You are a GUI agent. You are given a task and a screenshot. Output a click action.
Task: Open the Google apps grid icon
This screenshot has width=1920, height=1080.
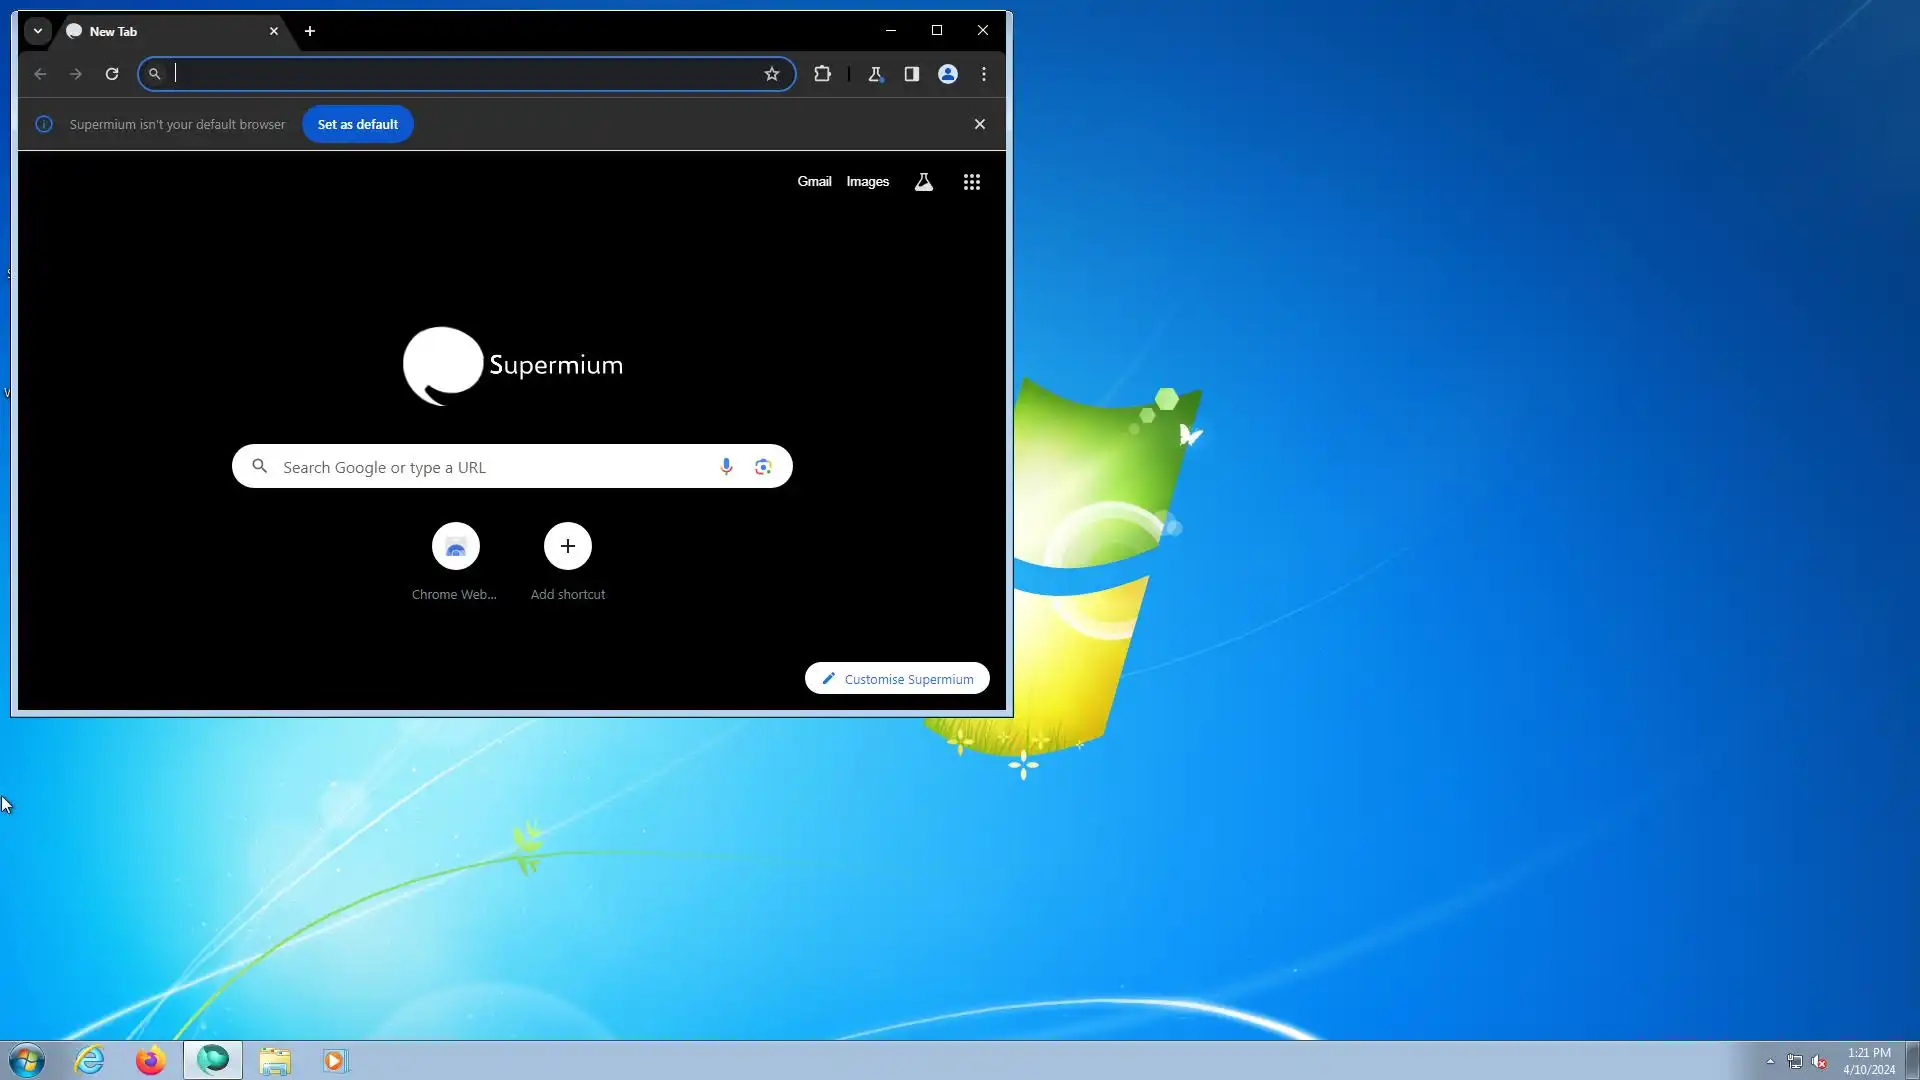point(971,182)
